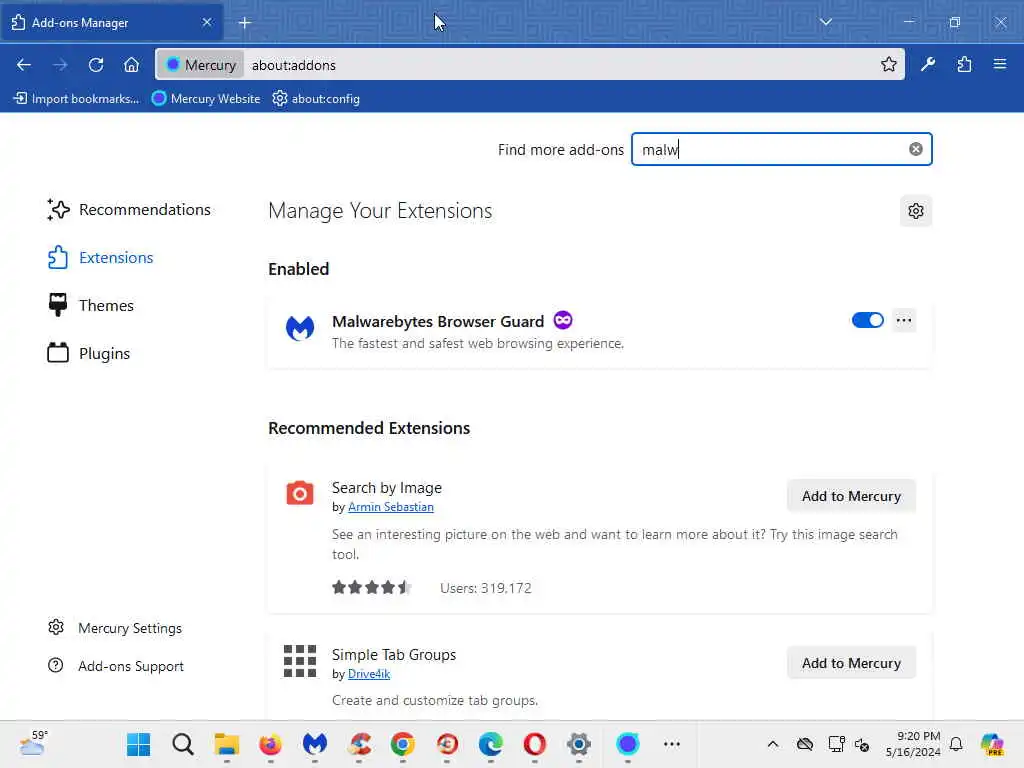Open the clock showing 9:20 PM
Screen dimensions: 1024x768
(x=913, y=744)
